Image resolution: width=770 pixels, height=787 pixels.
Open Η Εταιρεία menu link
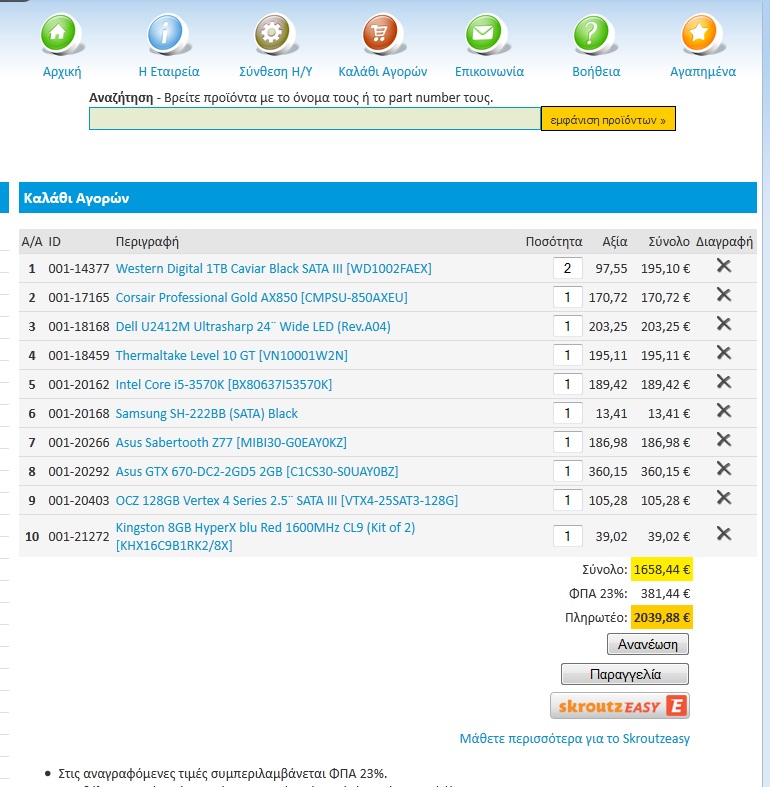[x=169, y=72]
